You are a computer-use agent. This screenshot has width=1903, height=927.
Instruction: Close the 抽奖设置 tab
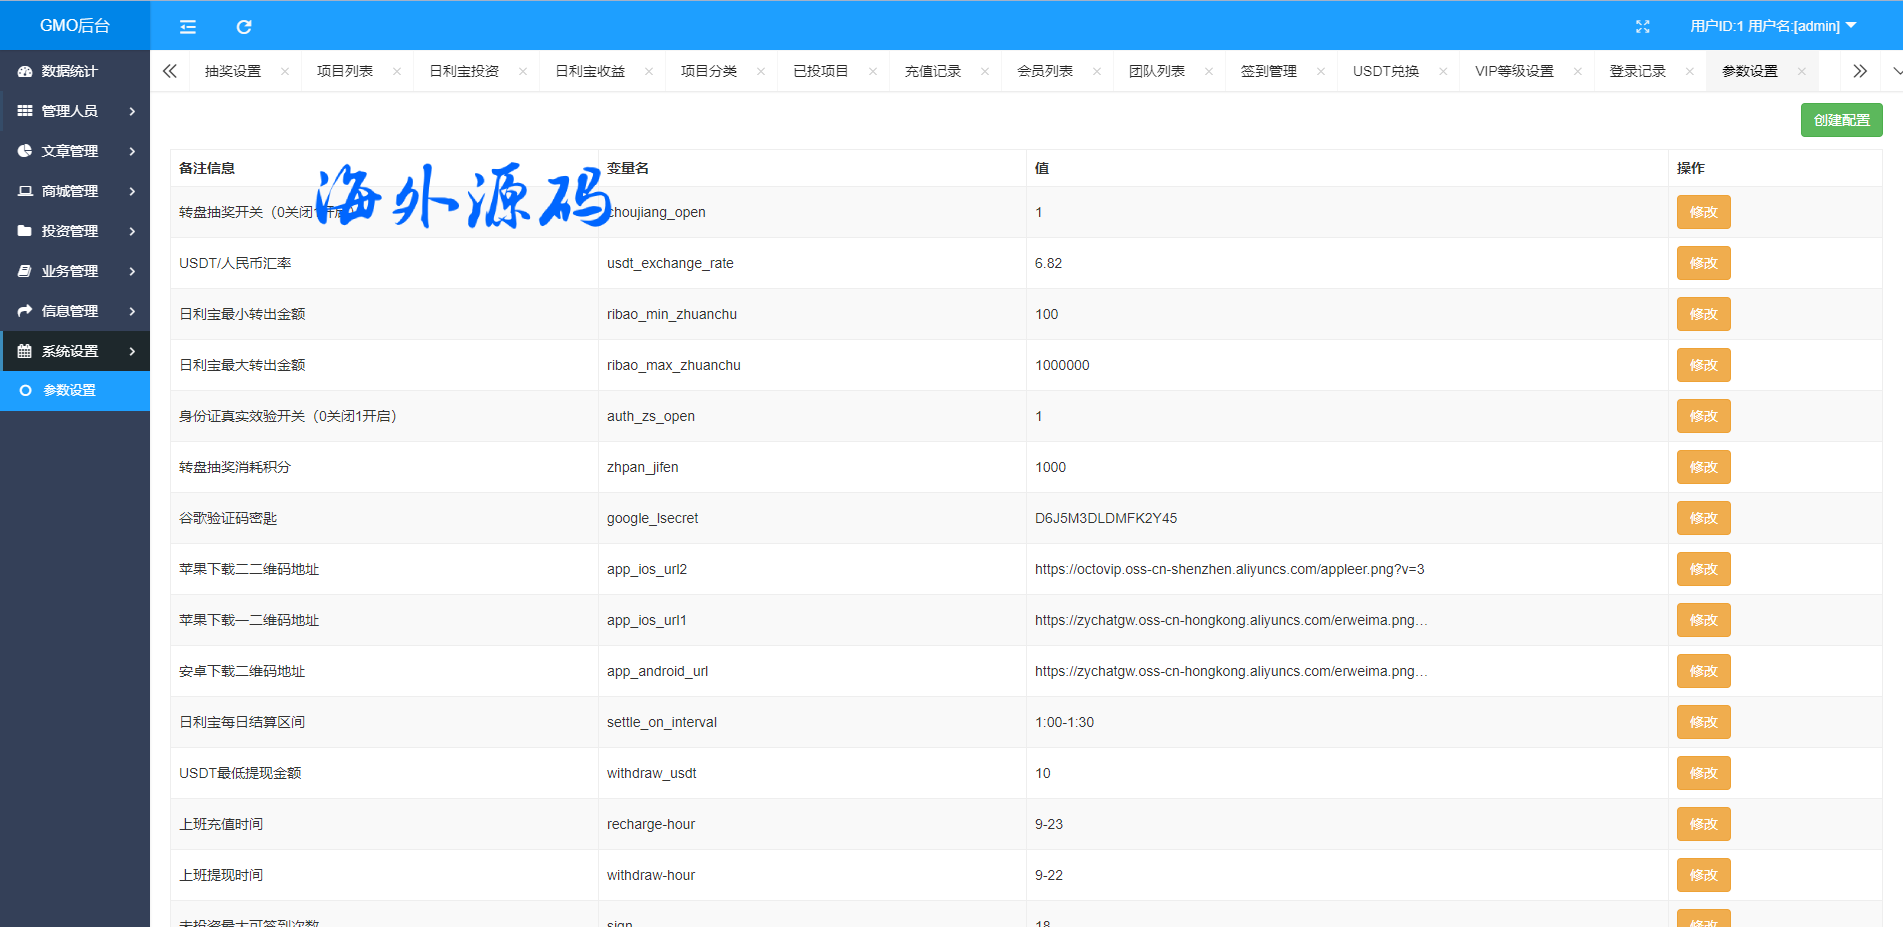pyautogui.click(x=285, y=72)
